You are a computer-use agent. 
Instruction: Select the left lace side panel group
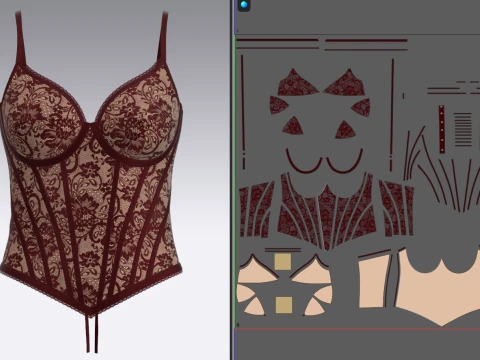[257, 209]
